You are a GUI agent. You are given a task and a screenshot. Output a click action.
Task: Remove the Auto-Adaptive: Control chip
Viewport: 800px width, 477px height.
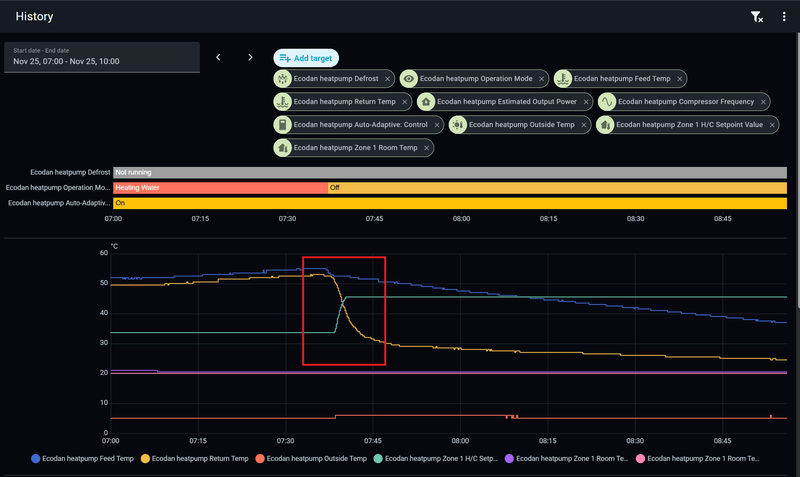(x=437, y=125)
